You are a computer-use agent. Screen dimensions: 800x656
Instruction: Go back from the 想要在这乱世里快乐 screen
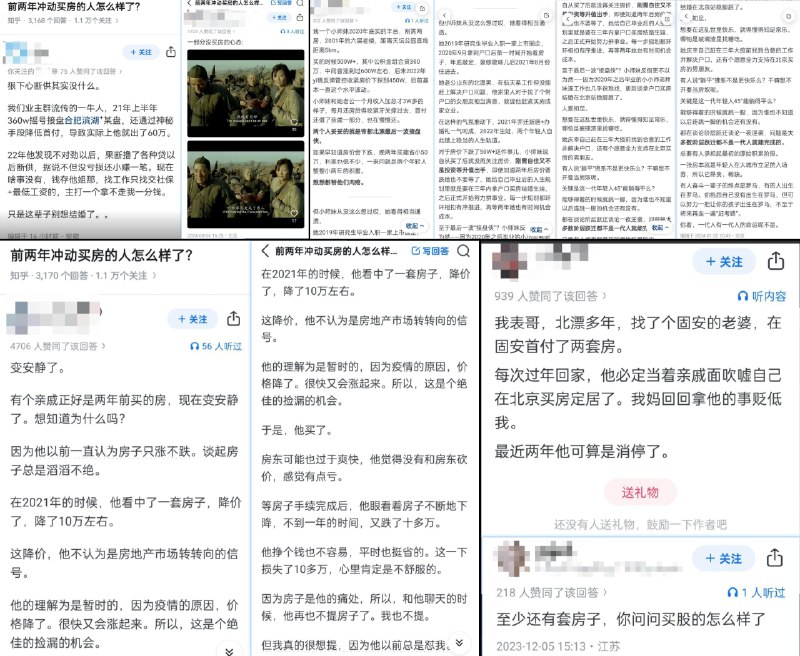pyautogui.click(x=687, y=16)
